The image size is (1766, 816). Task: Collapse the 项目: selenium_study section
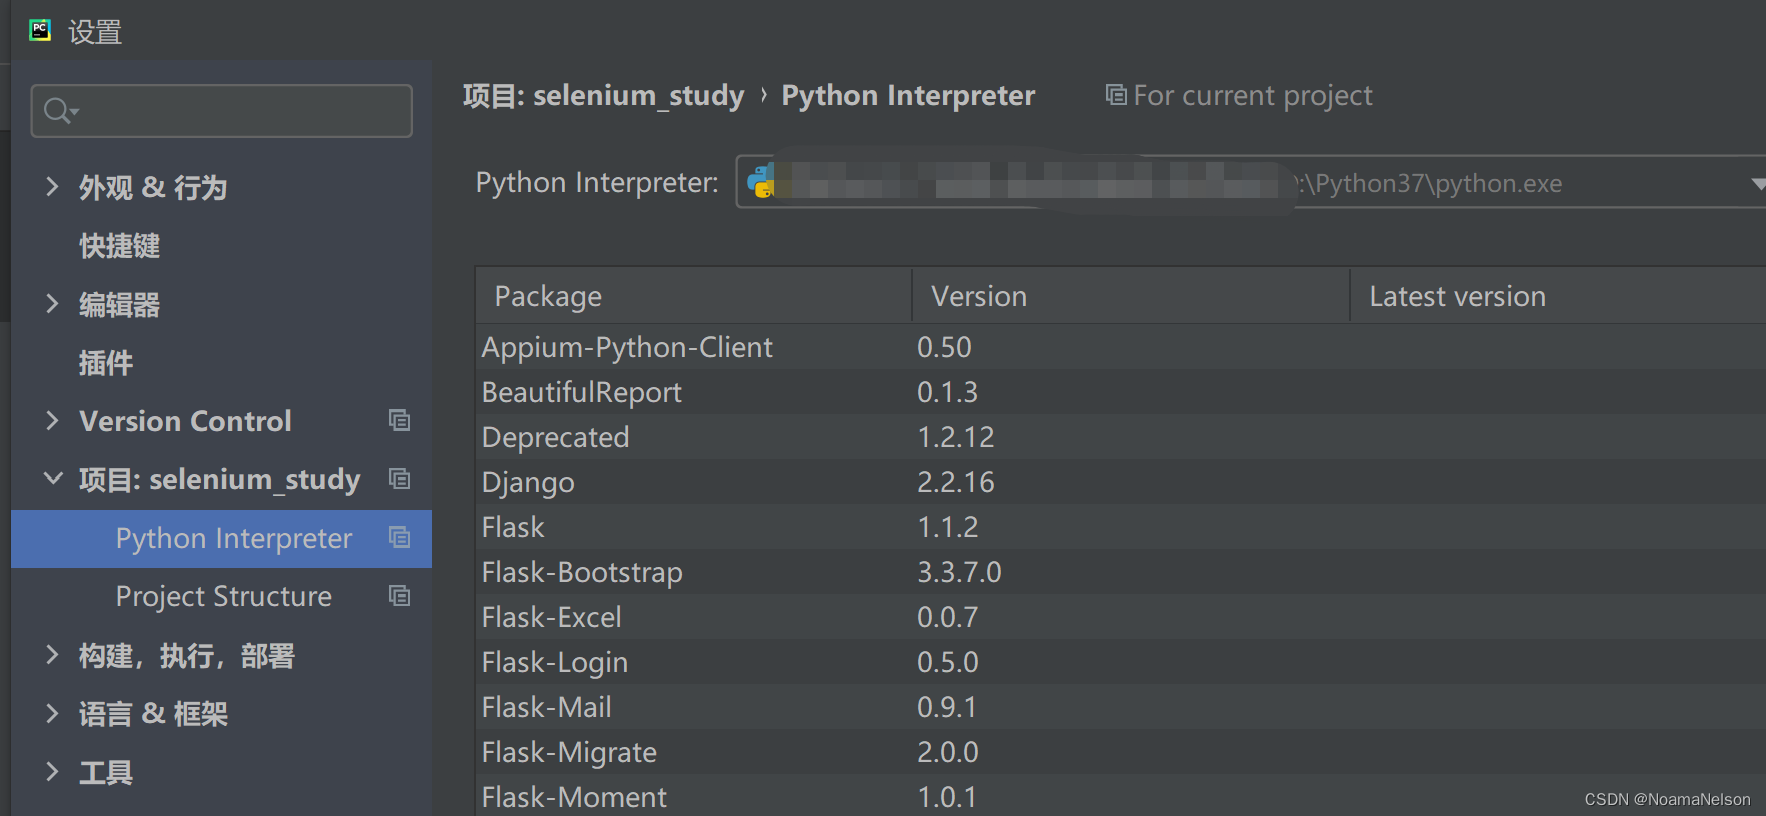(x=53, y=479)
